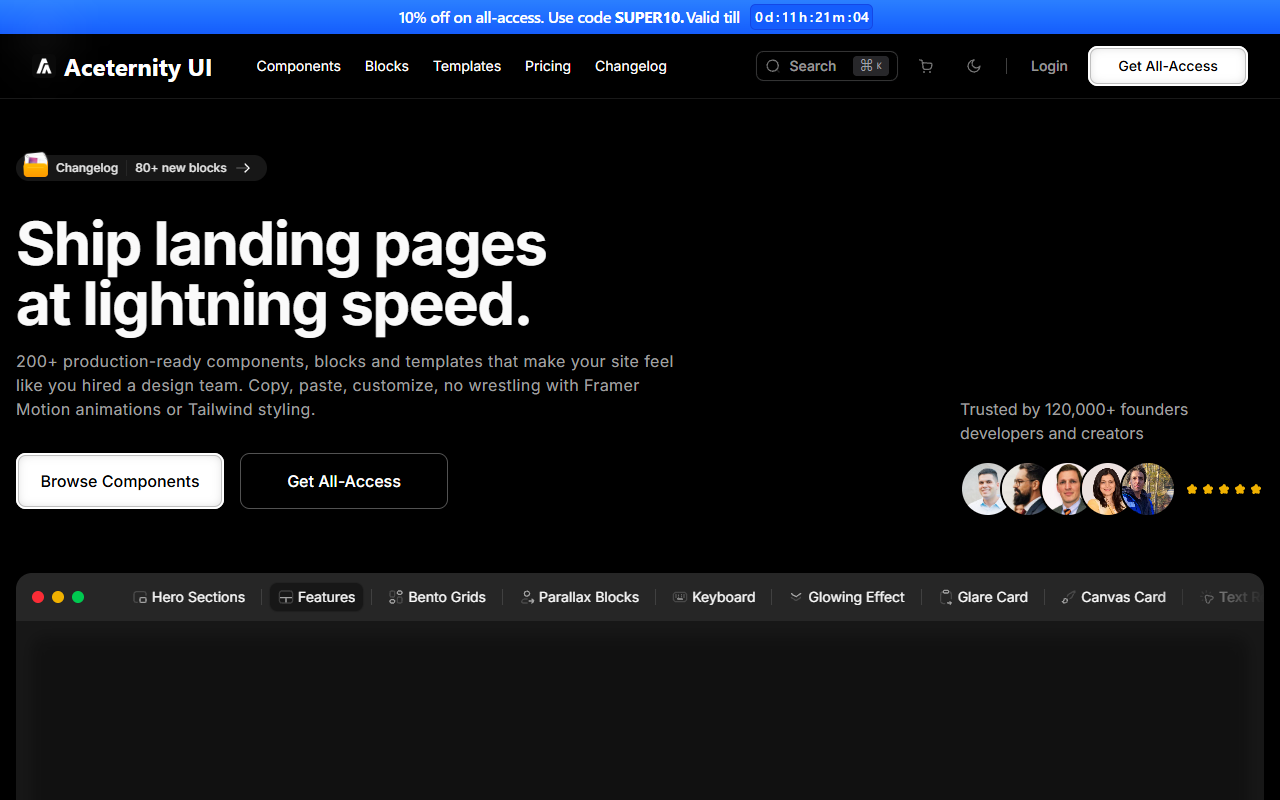Open the shopping cart icon
Viewport: 1280px width, 800px height.
pyautogui.click(x=926, y=67)
